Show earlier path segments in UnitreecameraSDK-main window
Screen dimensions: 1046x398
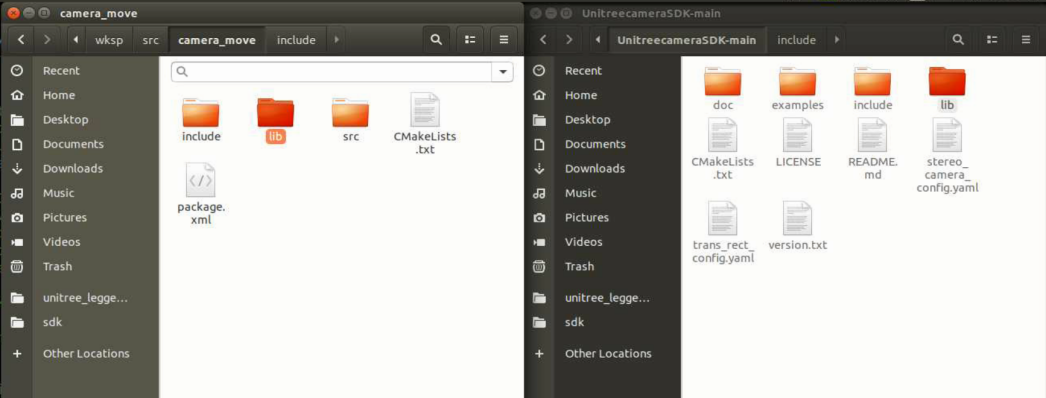click(x=598, y=40)
